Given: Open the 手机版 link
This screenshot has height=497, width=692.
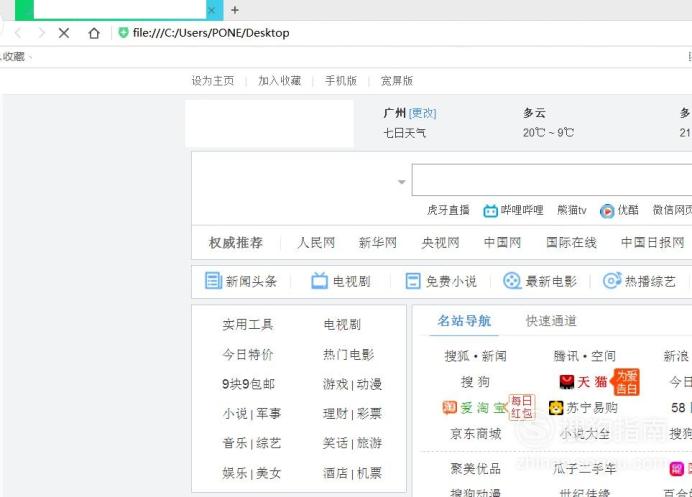Looking at the screenshot, I should pos(341,81).
